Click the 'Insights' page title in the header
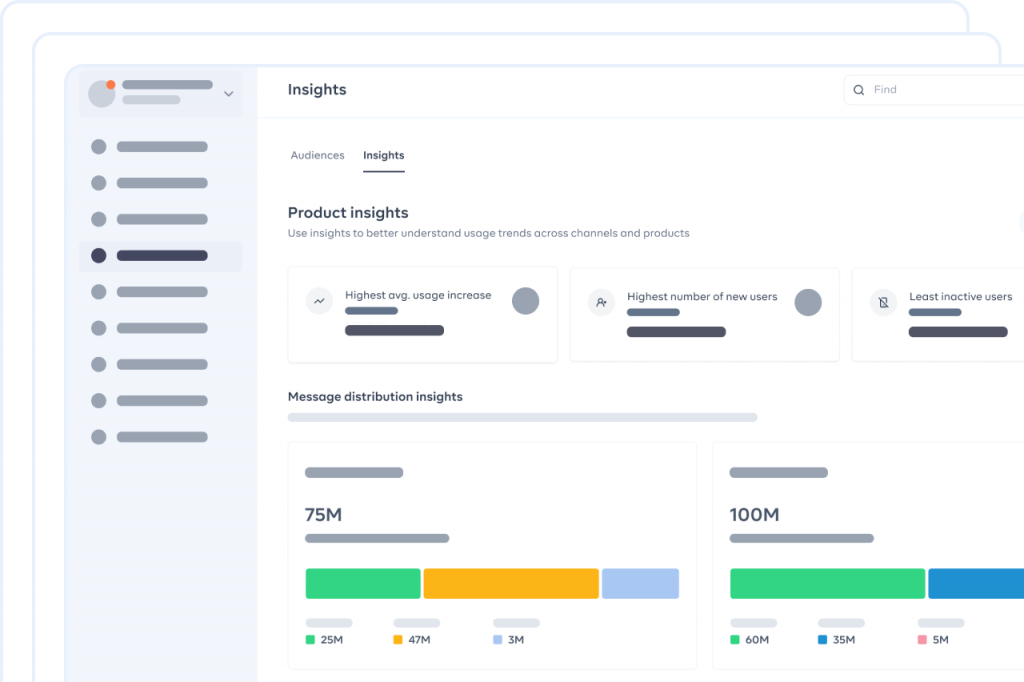Viewport: 1024px width, 682px height. point(317,89)
